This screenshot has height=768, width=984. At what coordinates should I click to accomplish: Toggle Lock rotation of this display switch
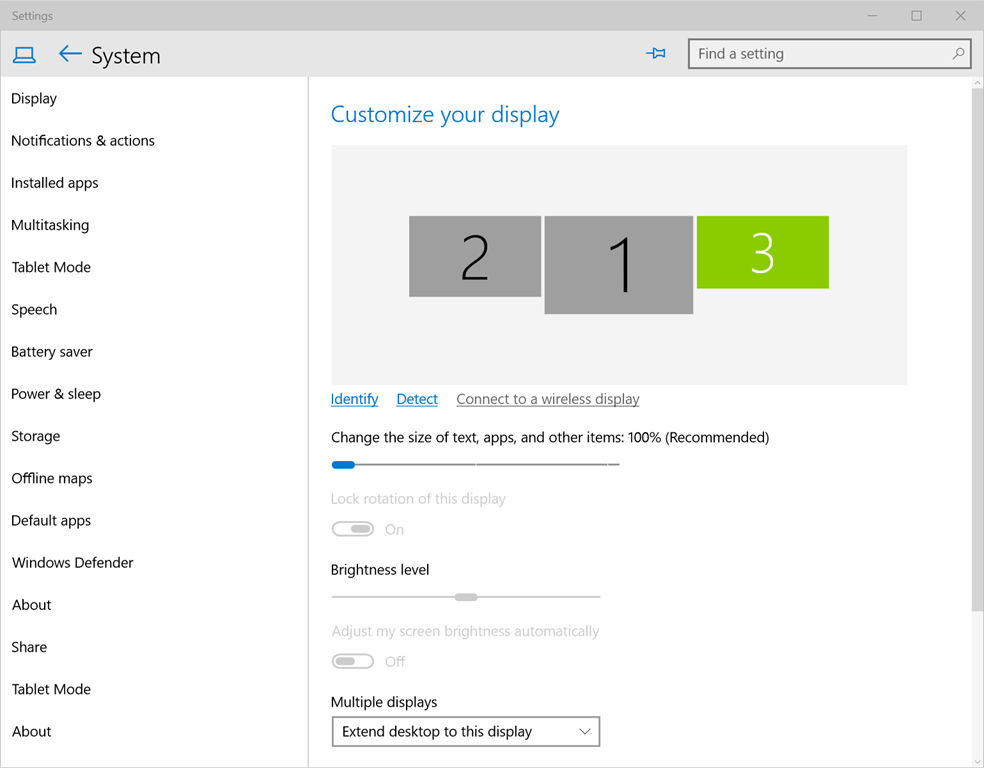click(x=353, y=529)
